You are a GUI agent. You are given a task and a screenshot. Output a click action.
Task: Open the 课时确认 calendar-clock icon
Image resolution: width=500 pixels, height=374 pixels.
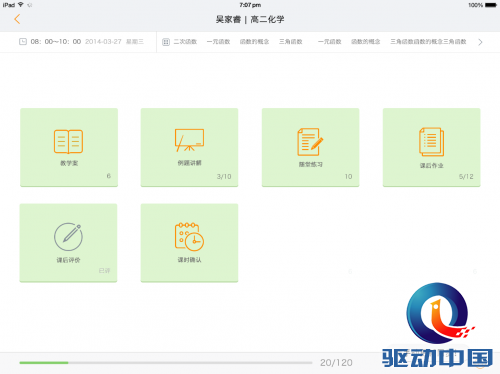point(189,237)
